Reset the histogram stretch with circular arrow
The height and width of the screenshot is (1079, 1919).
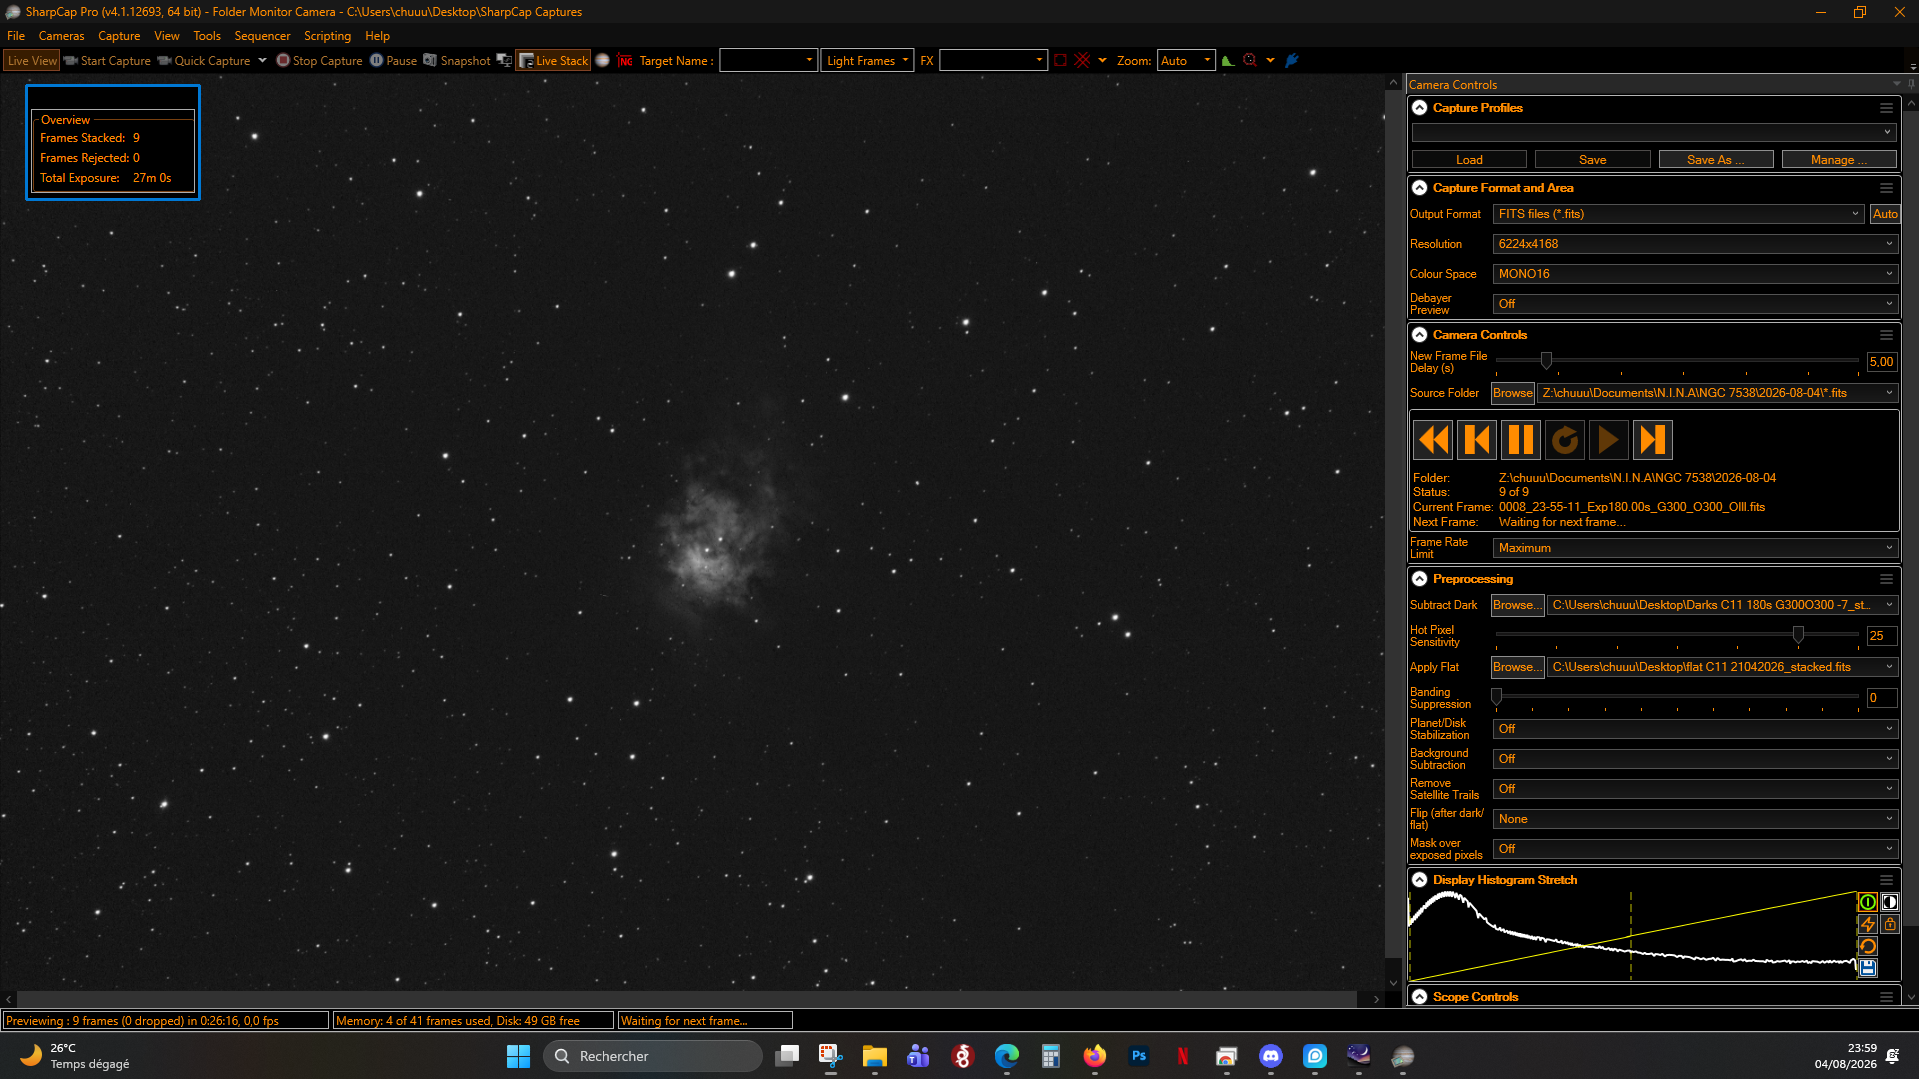[1867, 946]
